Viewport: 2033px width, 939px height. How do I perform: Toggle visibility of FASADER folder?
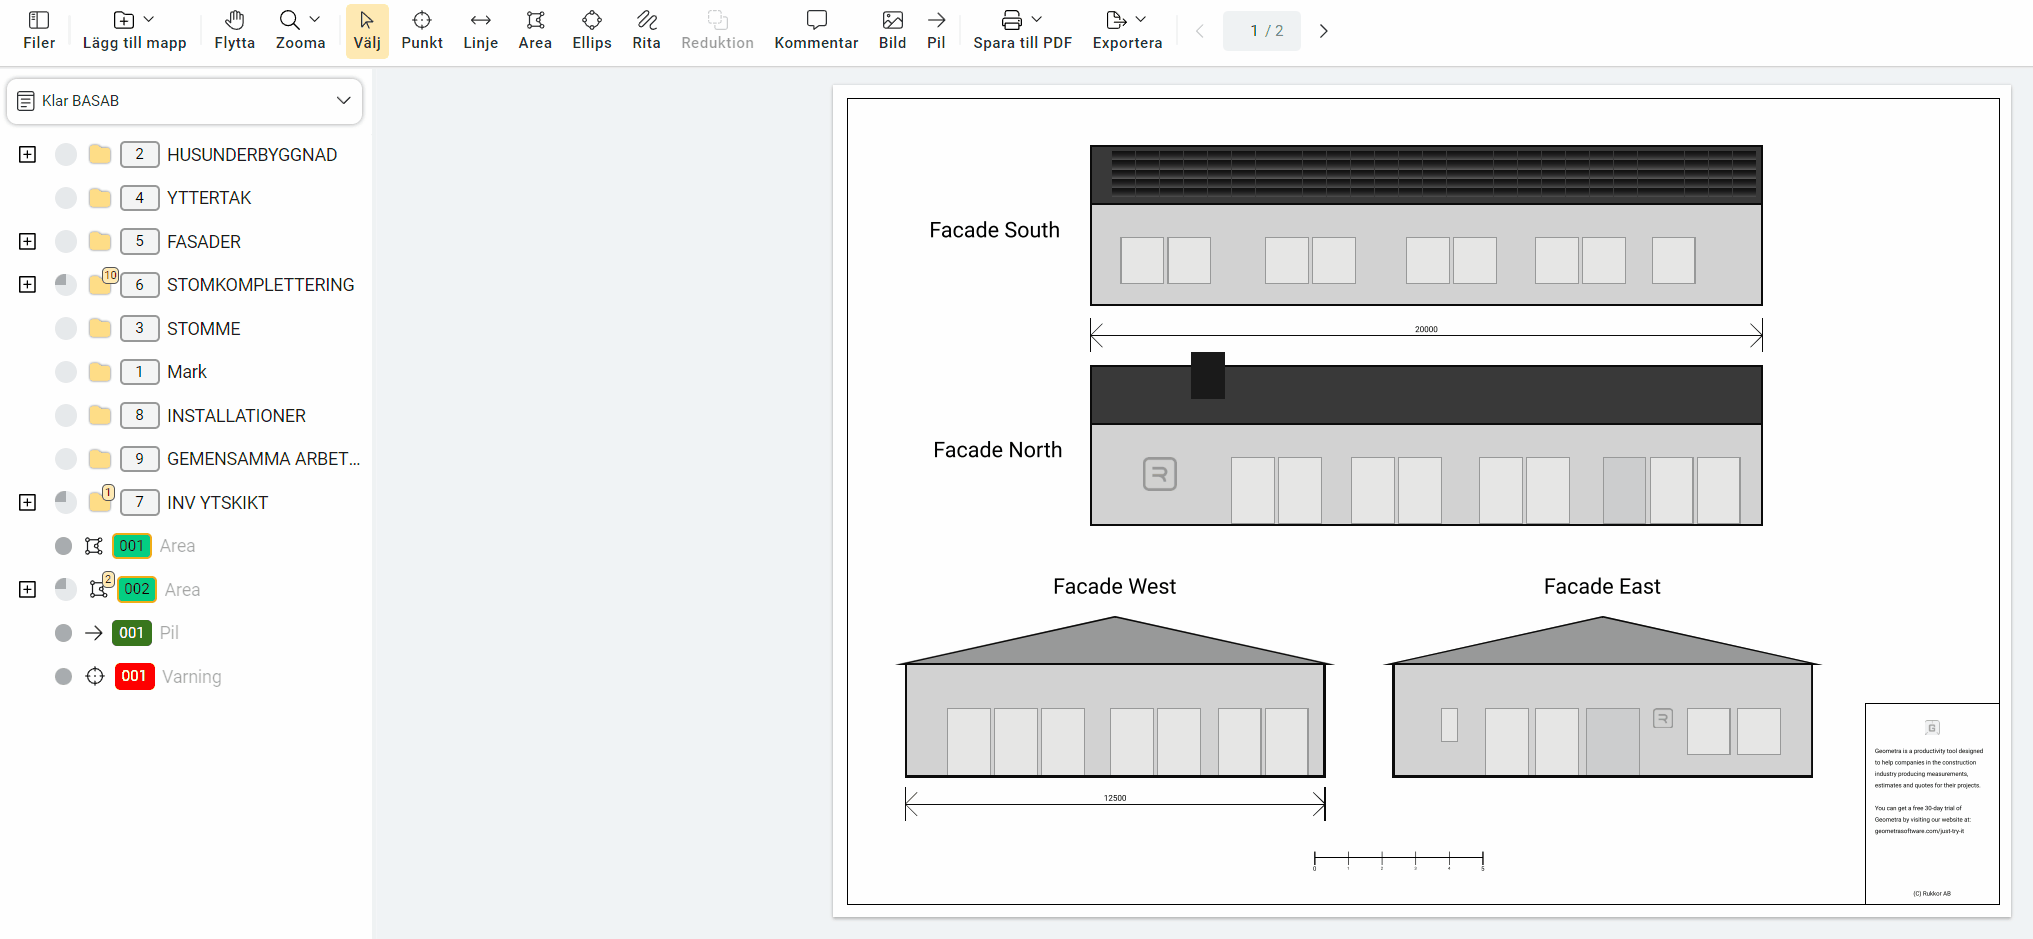66,241
